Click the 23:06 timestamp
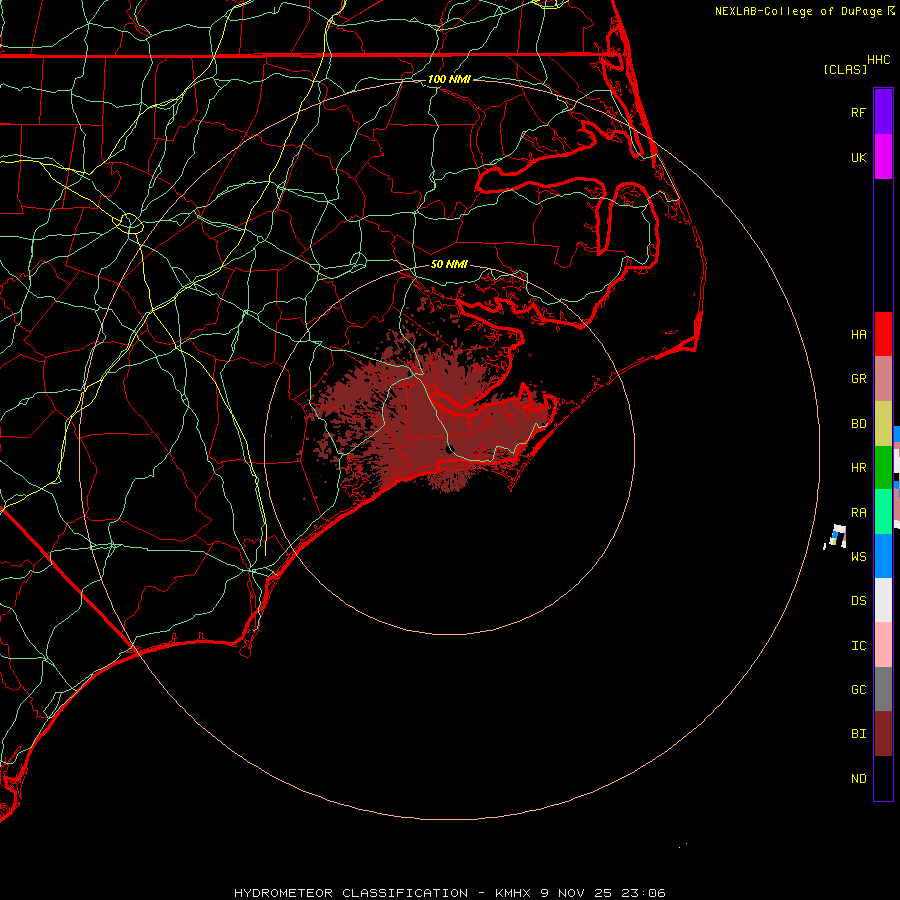 coord(645,893)
